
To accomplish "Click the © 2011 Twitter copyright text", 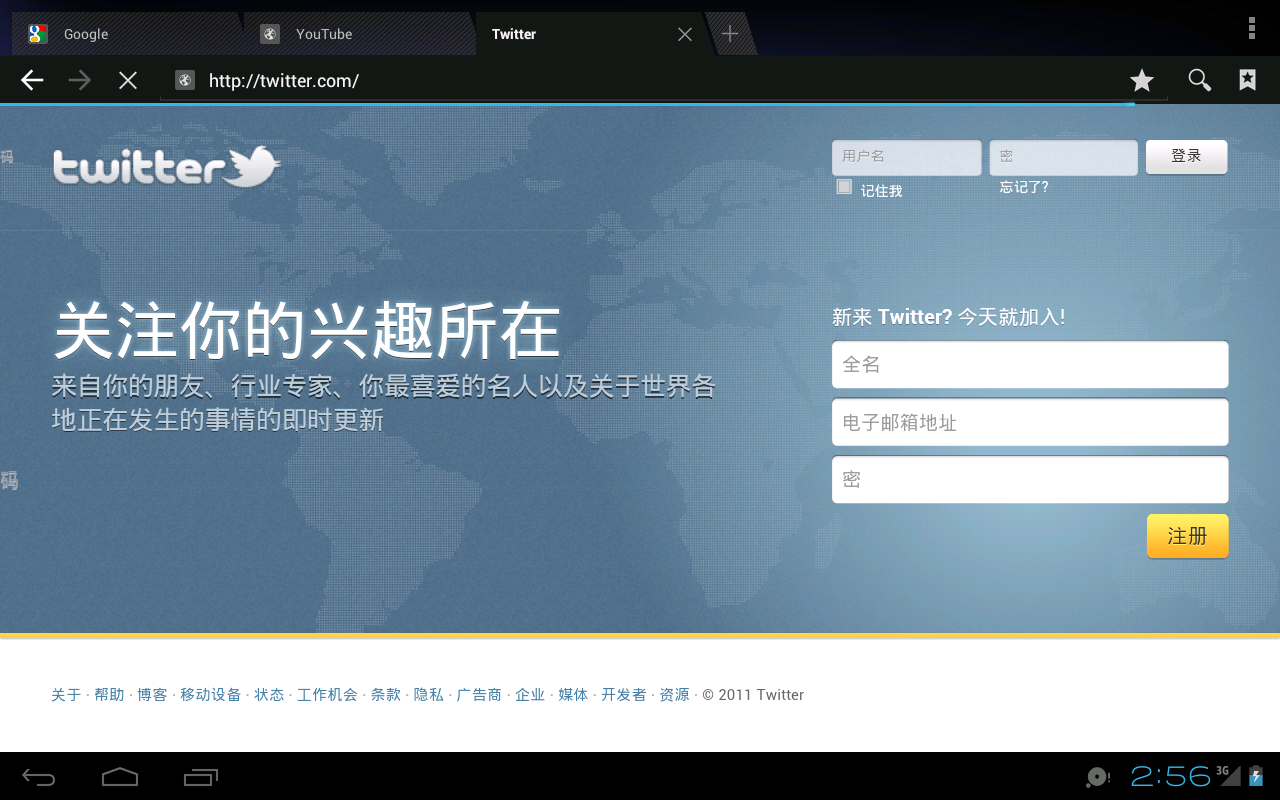I will [753, 695].
